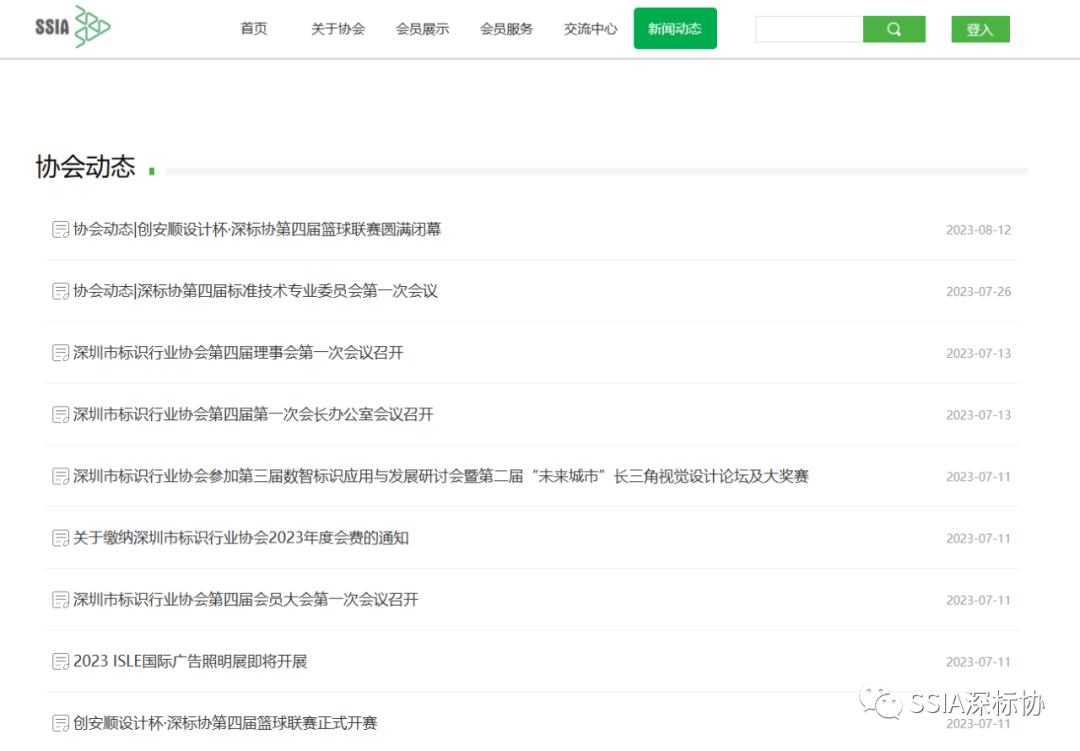The width and height of the screenshot is (1080, 751).
Task: Click the 登入 login button
Action: (x=980, y=29)
